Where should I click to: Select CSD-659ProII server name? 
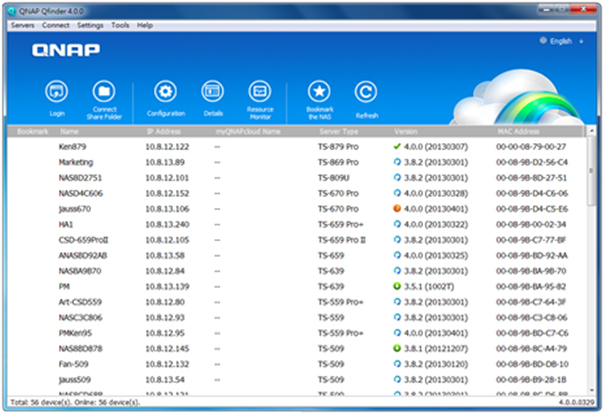point(84,240)
